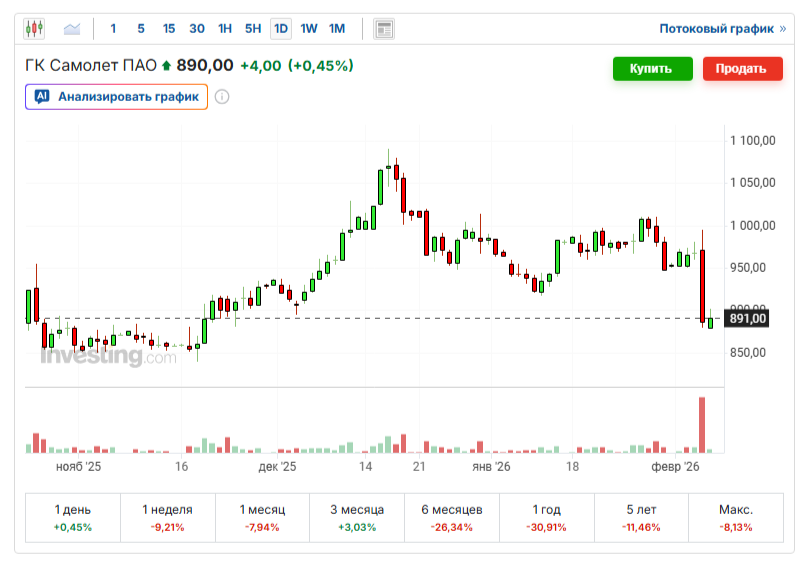Click the 850,00 price axis label
Viewport: 804px width, 564px height.
pos(748,353)
